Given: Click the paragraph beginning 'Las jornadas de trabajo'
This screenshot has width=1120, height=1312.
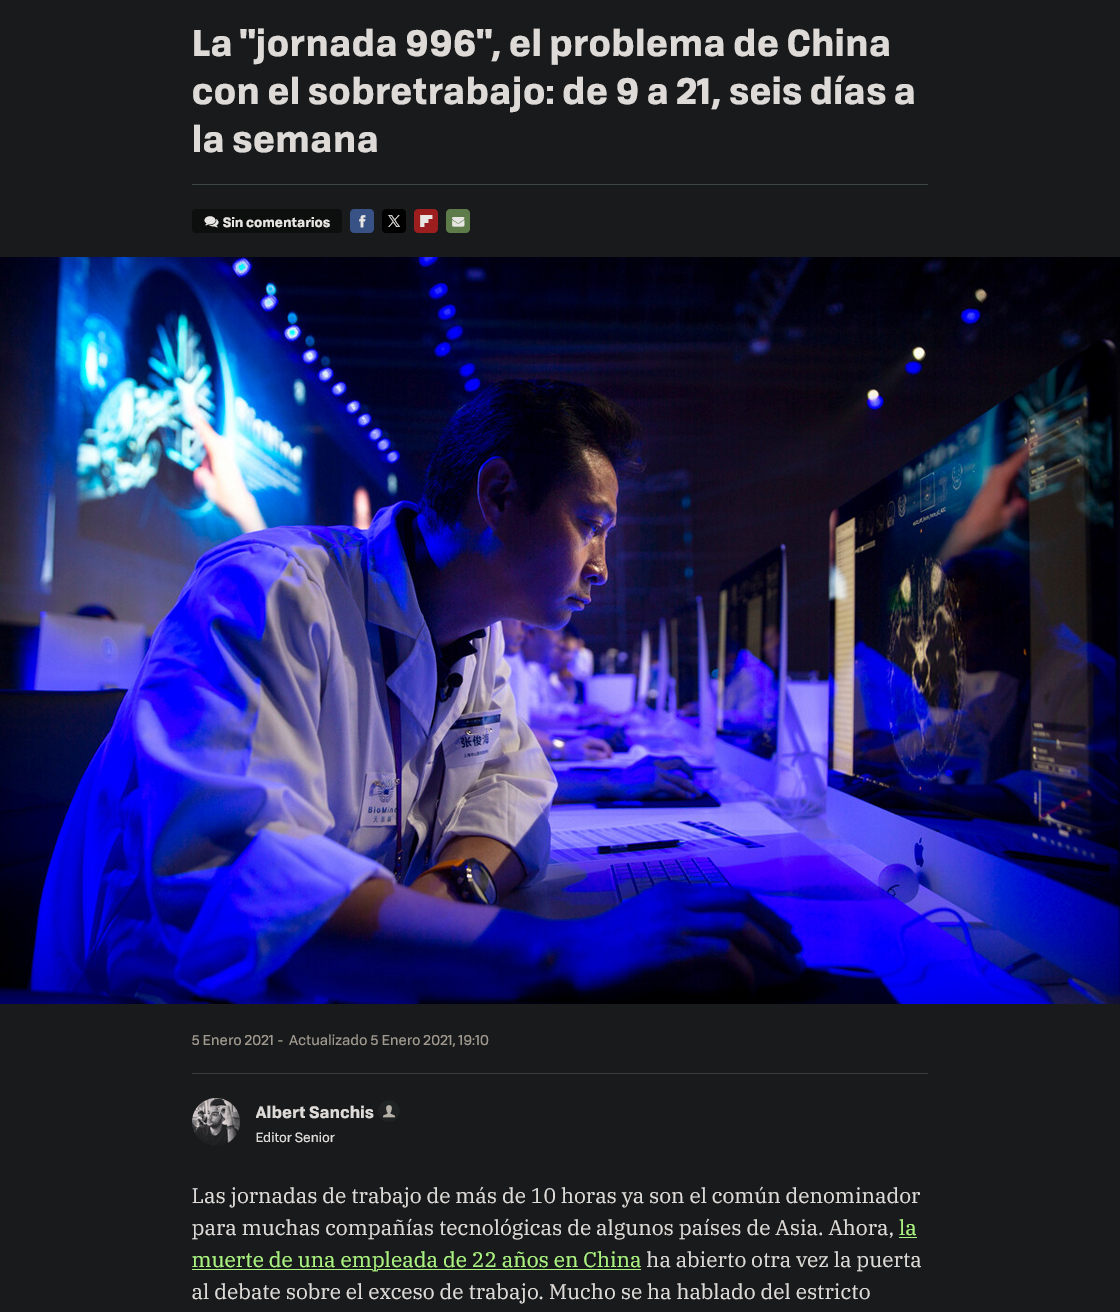Looking at the screenshot, I should click(556, 1243).
